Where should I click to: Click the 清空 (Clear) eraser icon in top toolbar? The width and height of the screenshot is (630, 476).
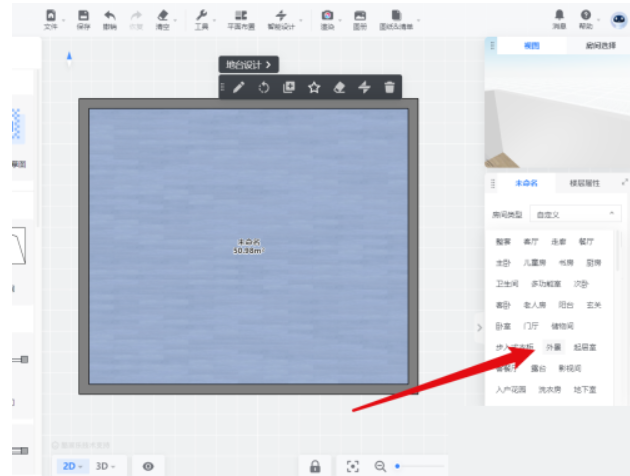[163, 15]
